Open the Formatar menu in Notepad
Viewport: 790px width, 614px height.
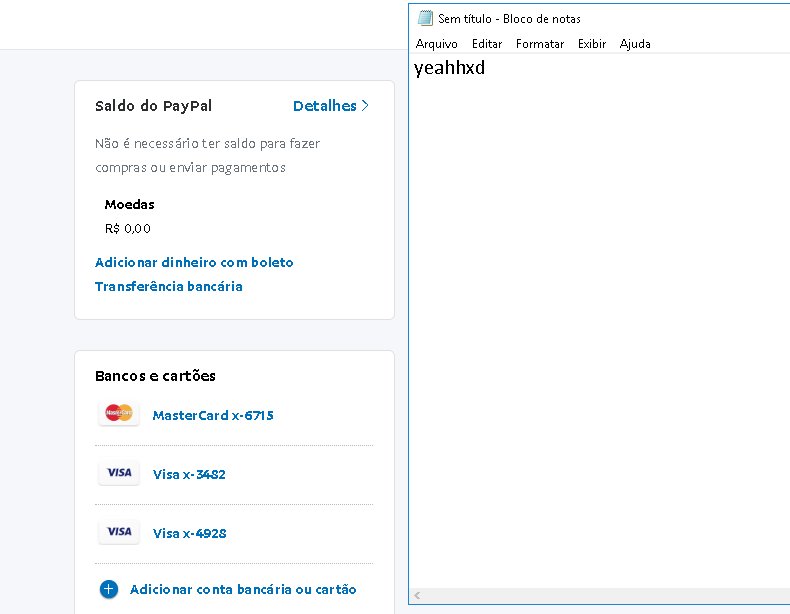[x=540, y=44]
